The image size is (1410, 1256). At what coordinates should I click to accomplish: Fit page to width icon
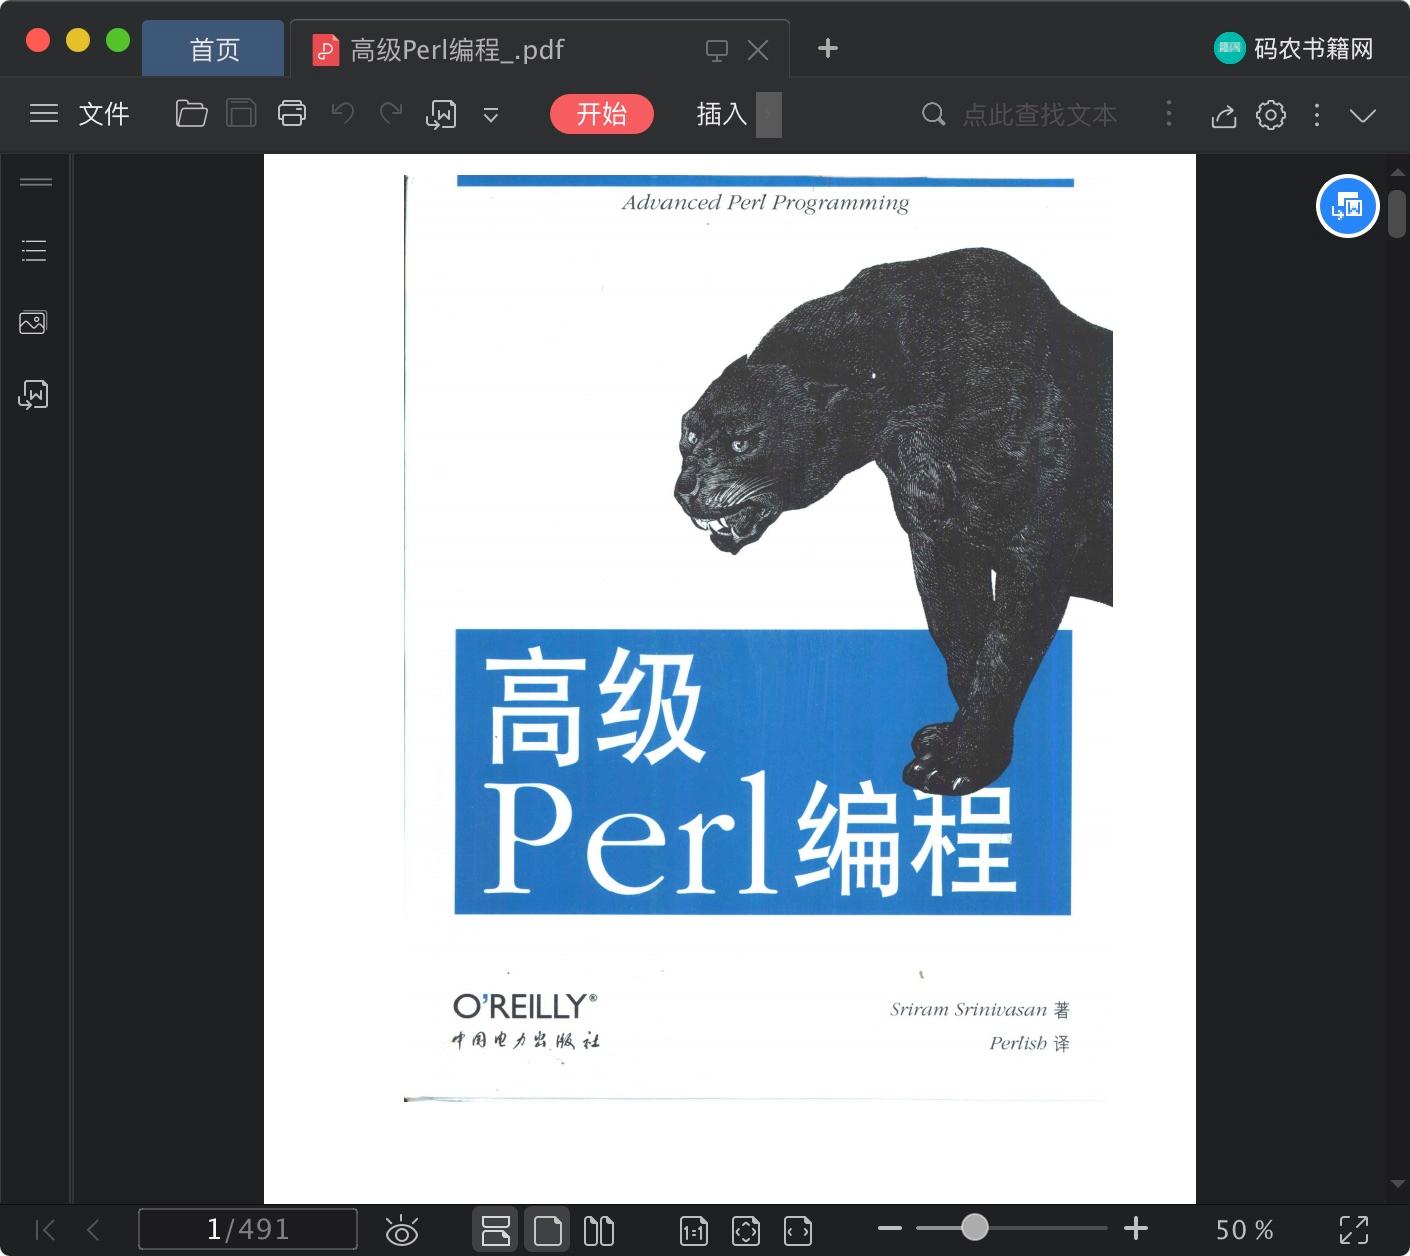798,1231
